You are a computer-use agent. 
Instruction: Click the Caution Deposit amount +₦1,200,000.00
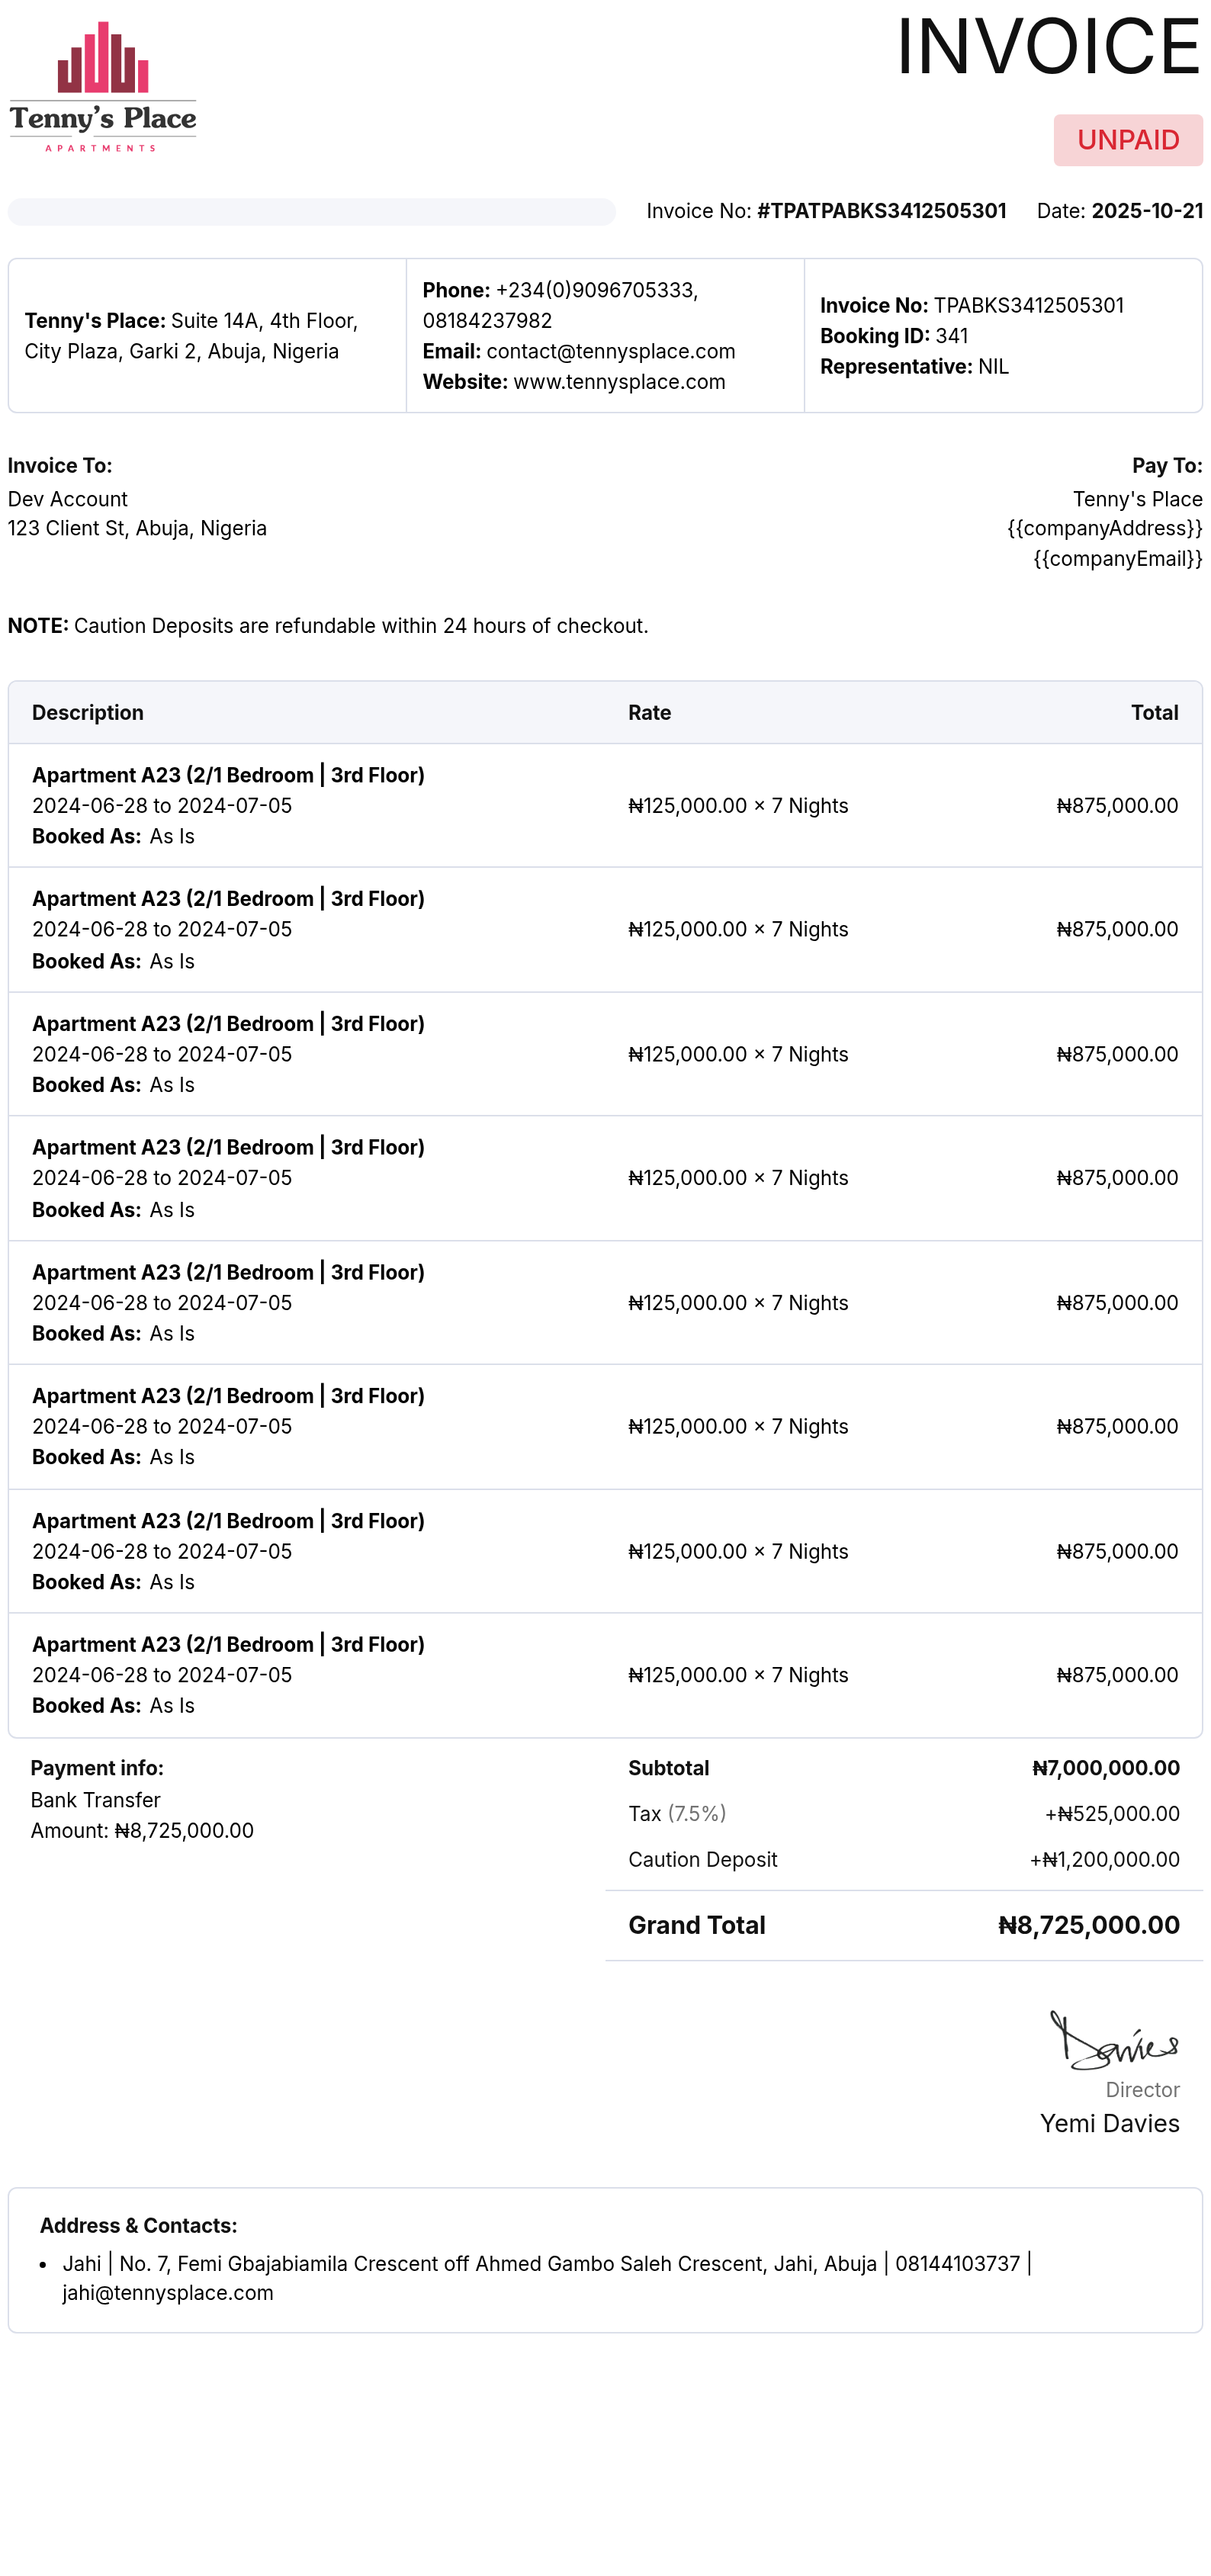click(1104, 1860)
